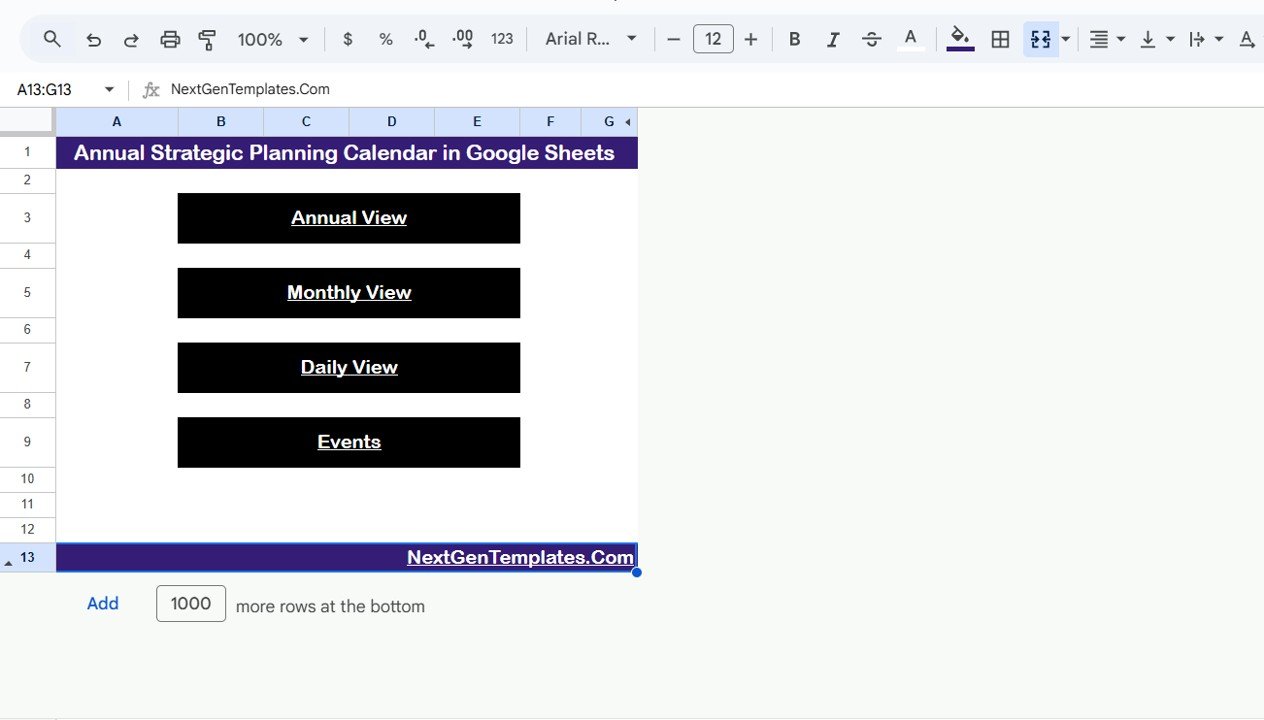Open the font family dropdown
Screen dimensions: 1264x720
coord(590,39)
